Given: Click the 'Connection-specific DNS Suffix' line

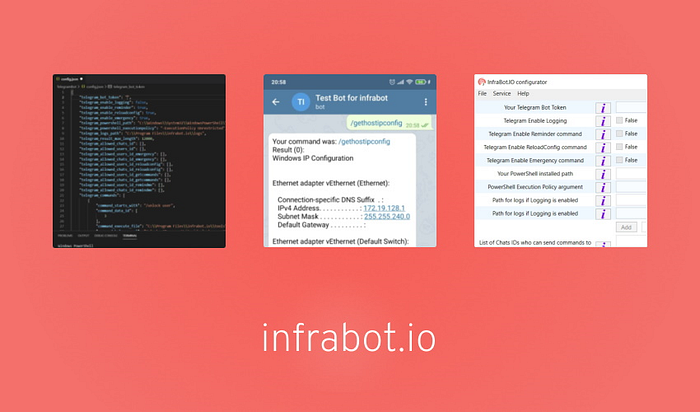Looking at the screenshot, I should (x=330, y=200).
